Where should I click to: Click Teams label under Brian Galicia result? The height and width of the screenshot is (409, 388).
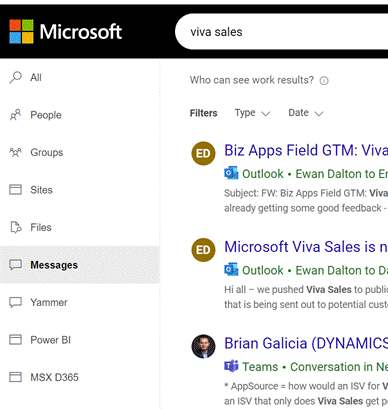[x=260, y=367]
